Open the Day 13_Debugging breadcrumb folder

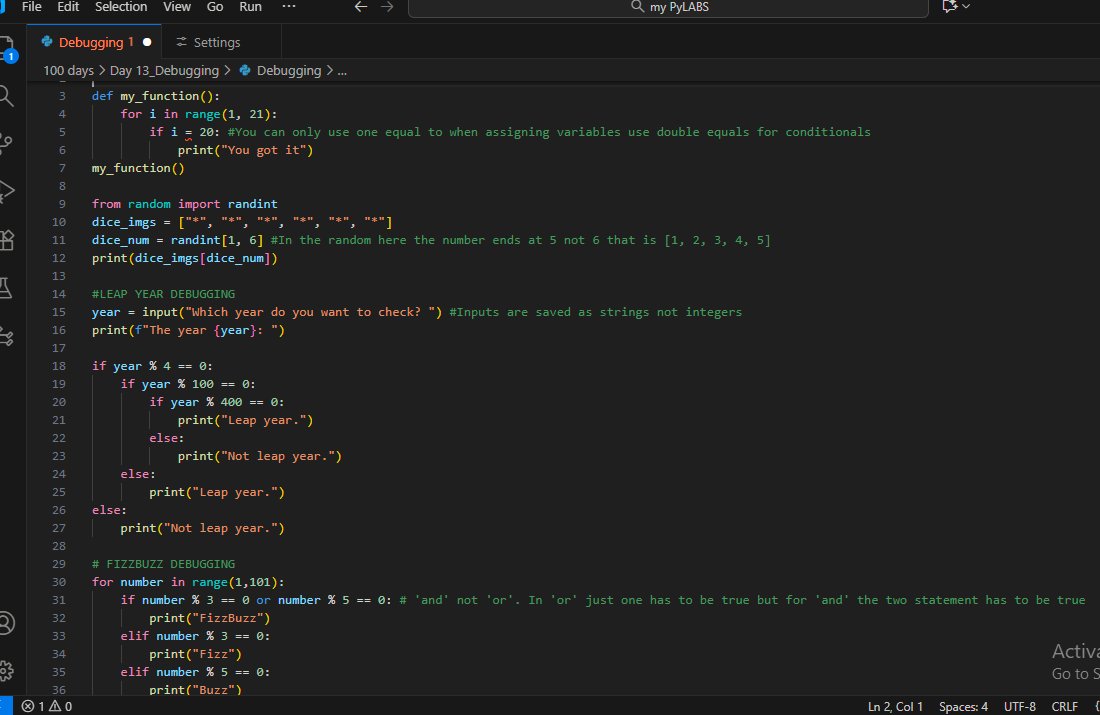(x=164, y=71)
